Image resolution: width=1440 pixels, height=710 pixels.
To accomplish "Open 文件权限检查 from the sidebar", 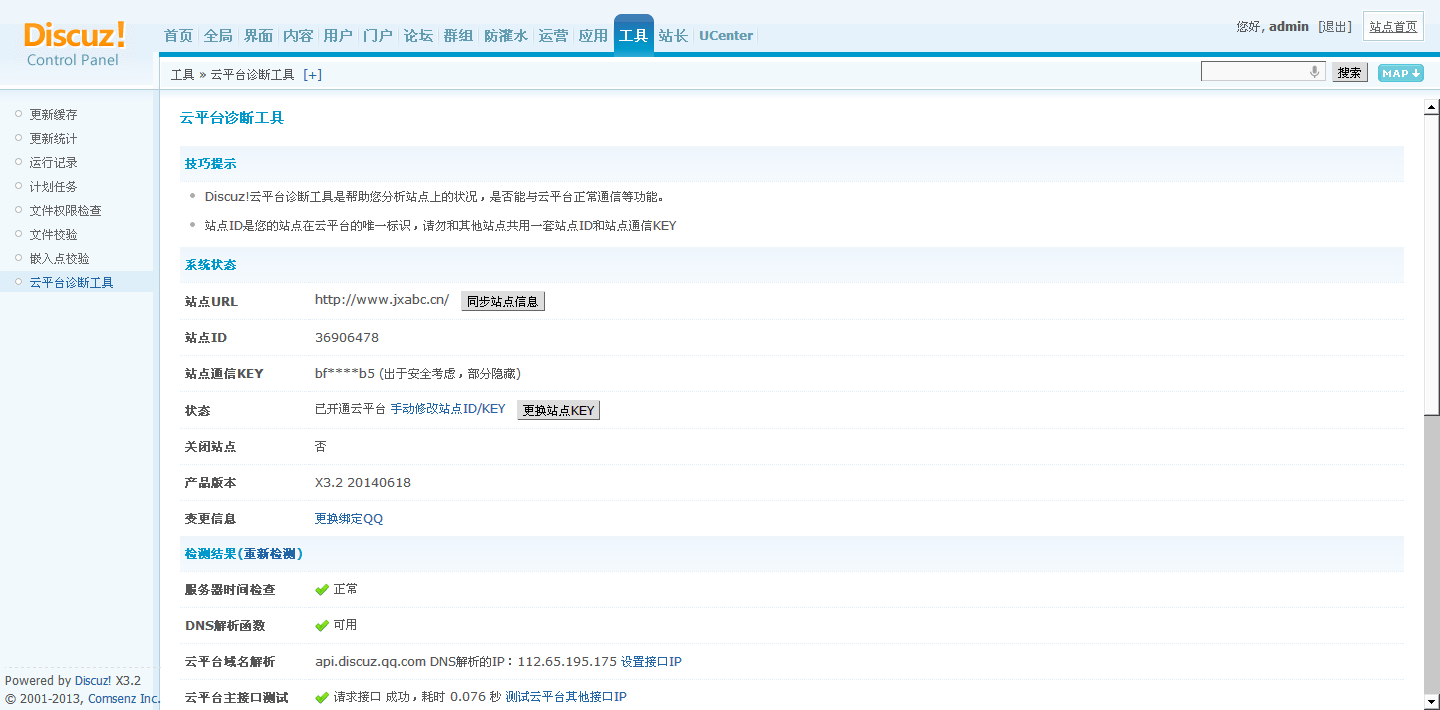I will 65,211.
